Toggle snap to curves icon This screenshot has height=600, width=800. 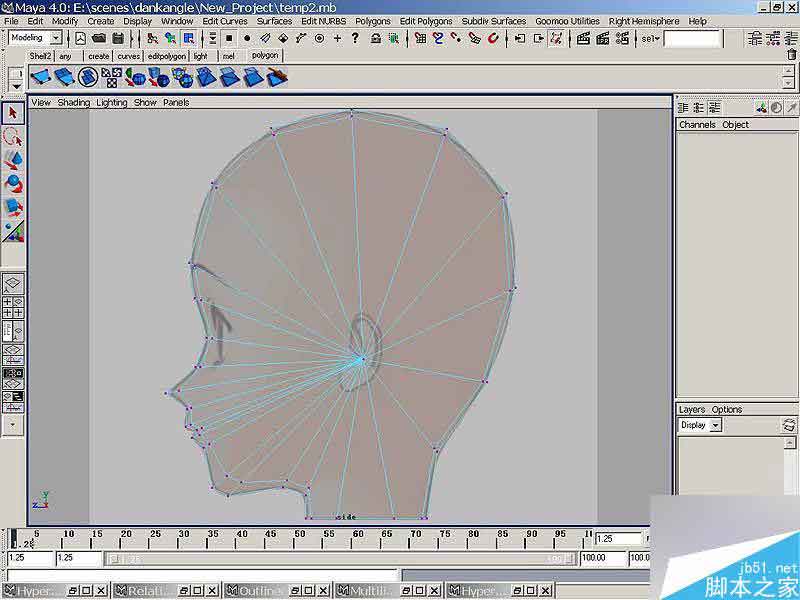pos(439,38)
